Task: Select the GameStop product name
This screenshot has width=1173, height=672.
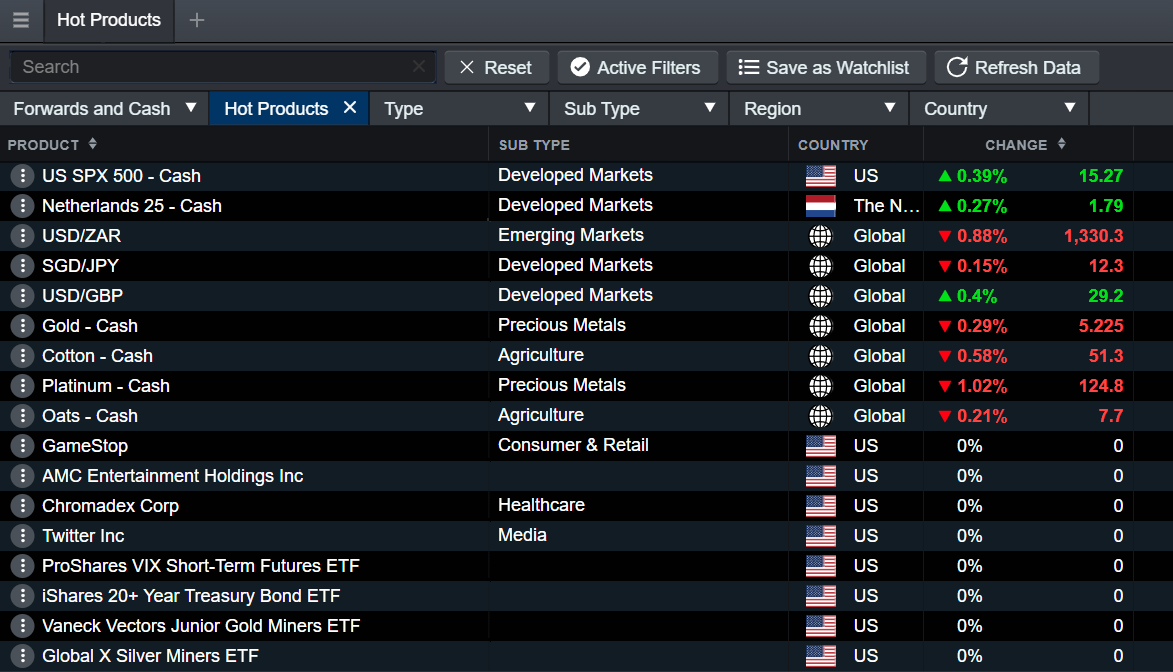Action: (x=85, y=446)
